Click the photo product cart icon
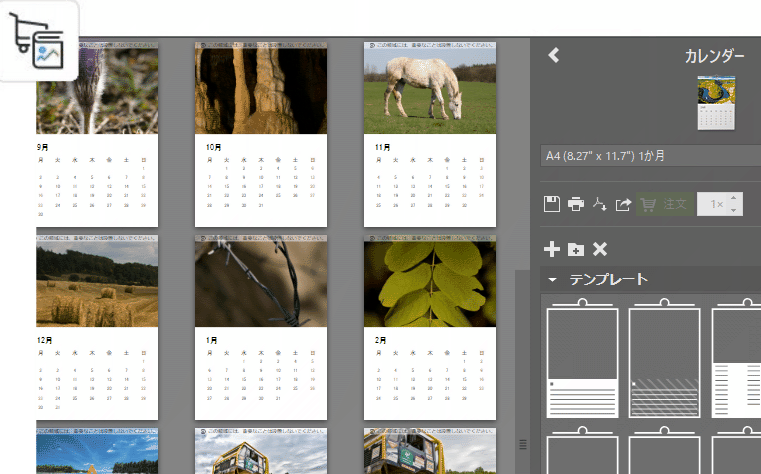The height and width of the screenshot is (474, 761). pyautogui.click(x=37, y=41)
